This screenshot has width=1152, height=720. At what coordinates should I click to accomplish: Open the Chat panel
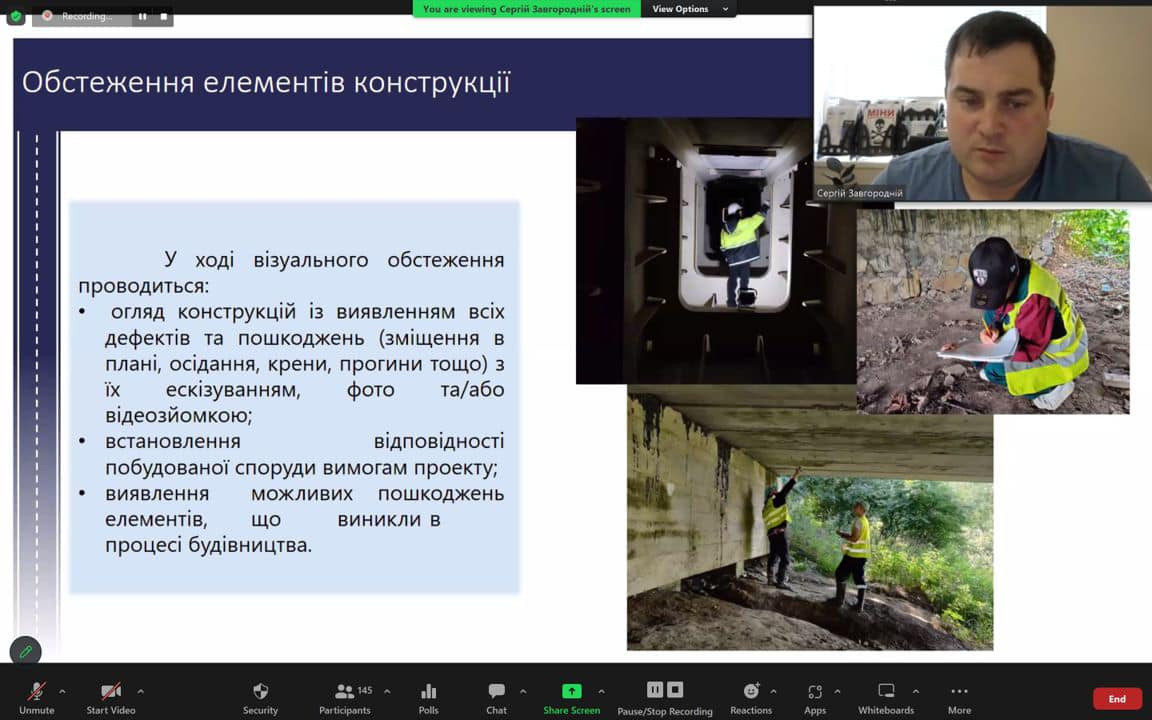click(496, 697)
